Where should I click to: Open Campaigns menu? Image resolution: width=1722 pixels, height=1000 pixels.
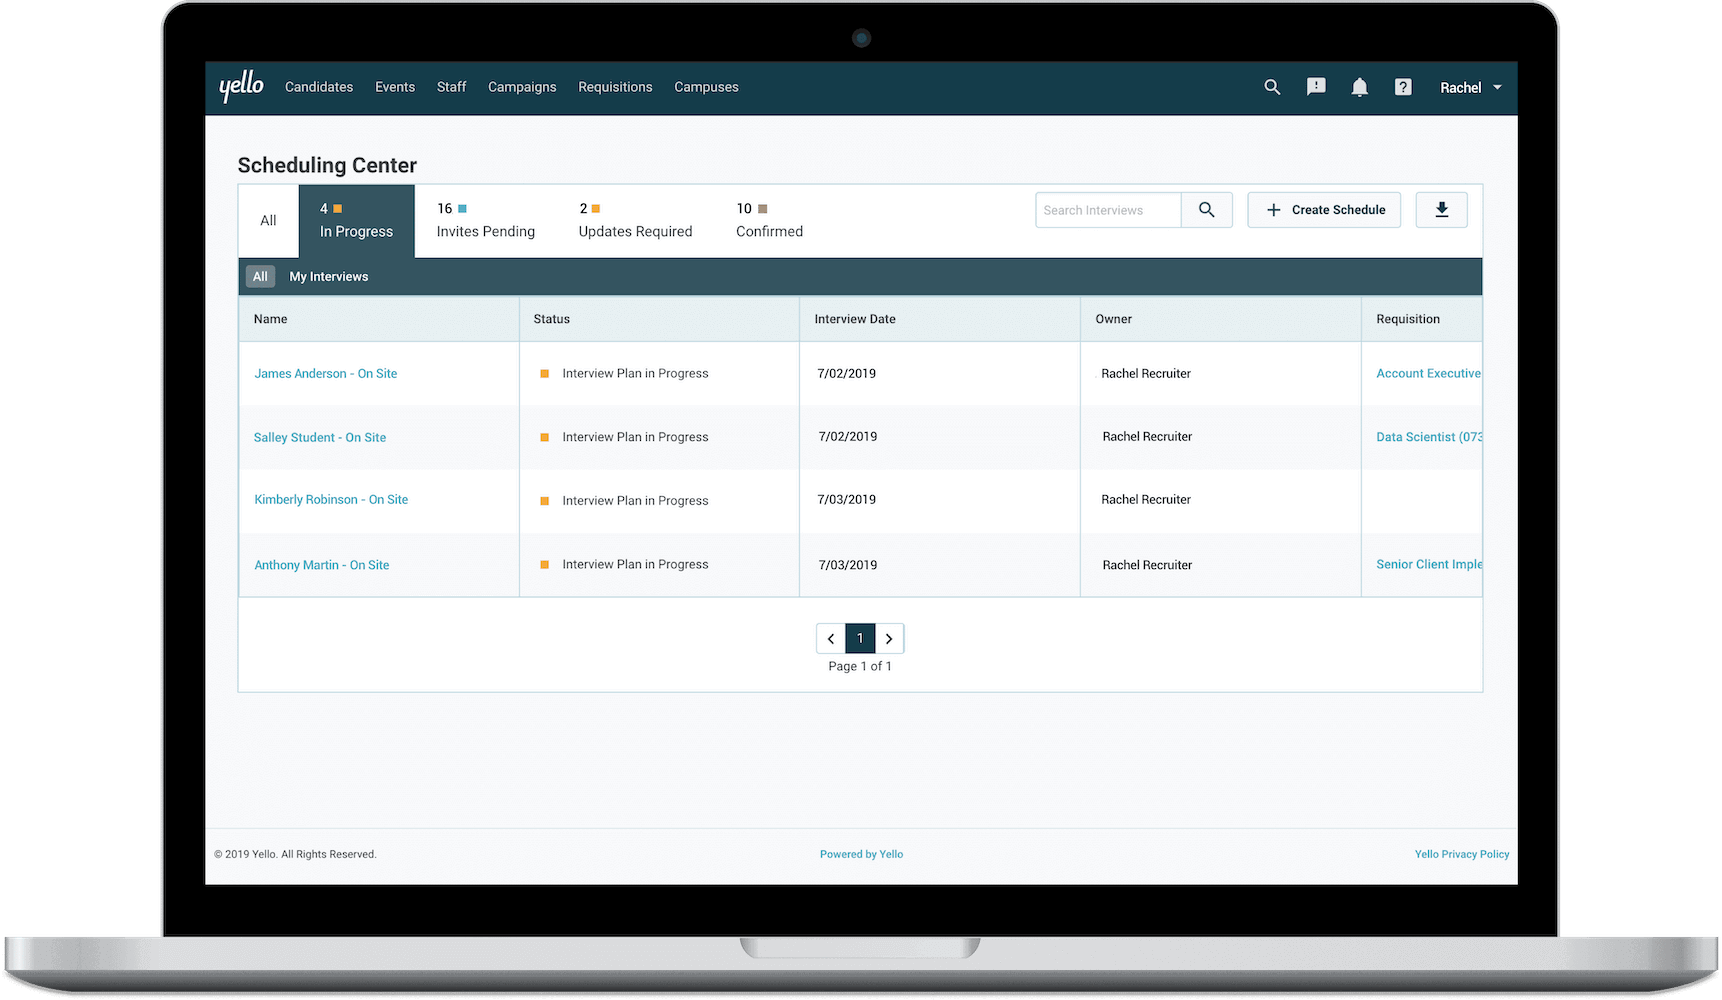pos(522,87)
